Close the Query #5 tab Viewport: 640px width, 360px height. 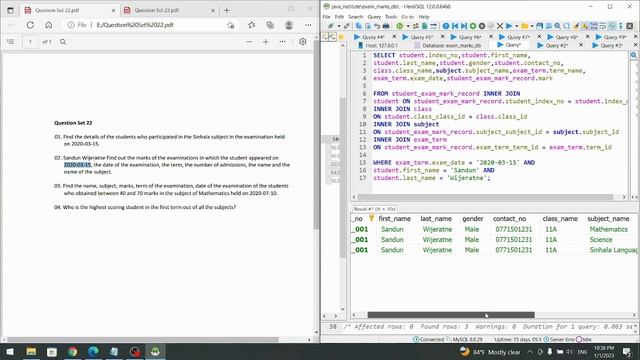click(x=442, y=37)
